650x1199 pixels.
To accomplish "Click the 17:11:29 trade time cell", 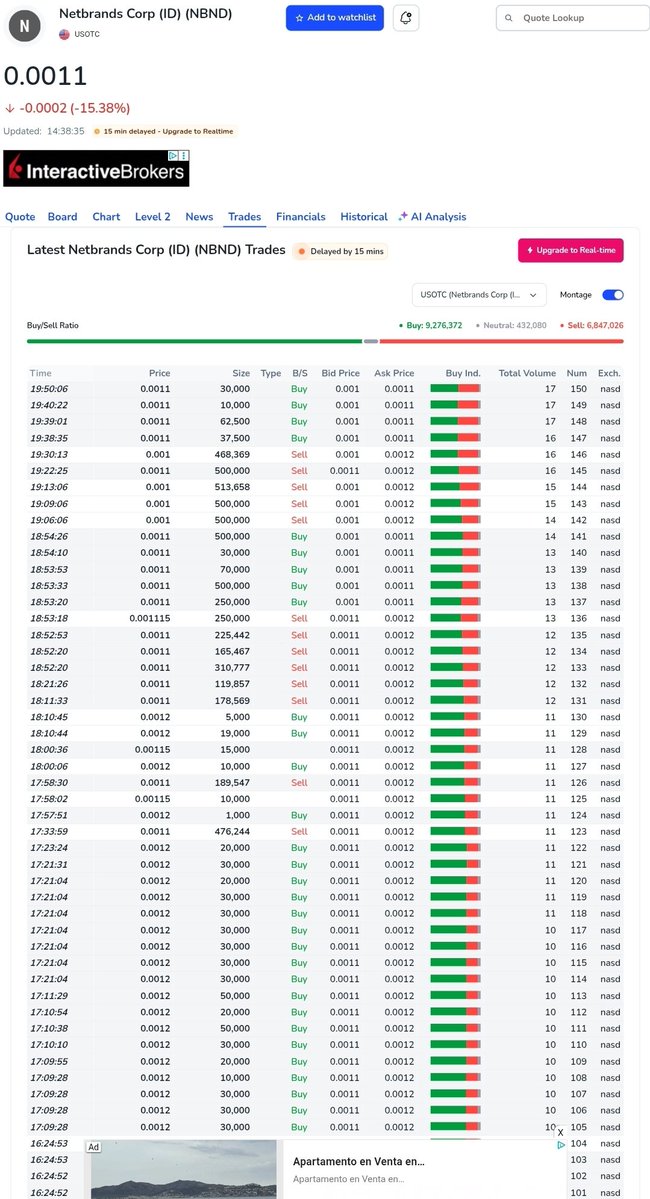I will coord(49,996).
